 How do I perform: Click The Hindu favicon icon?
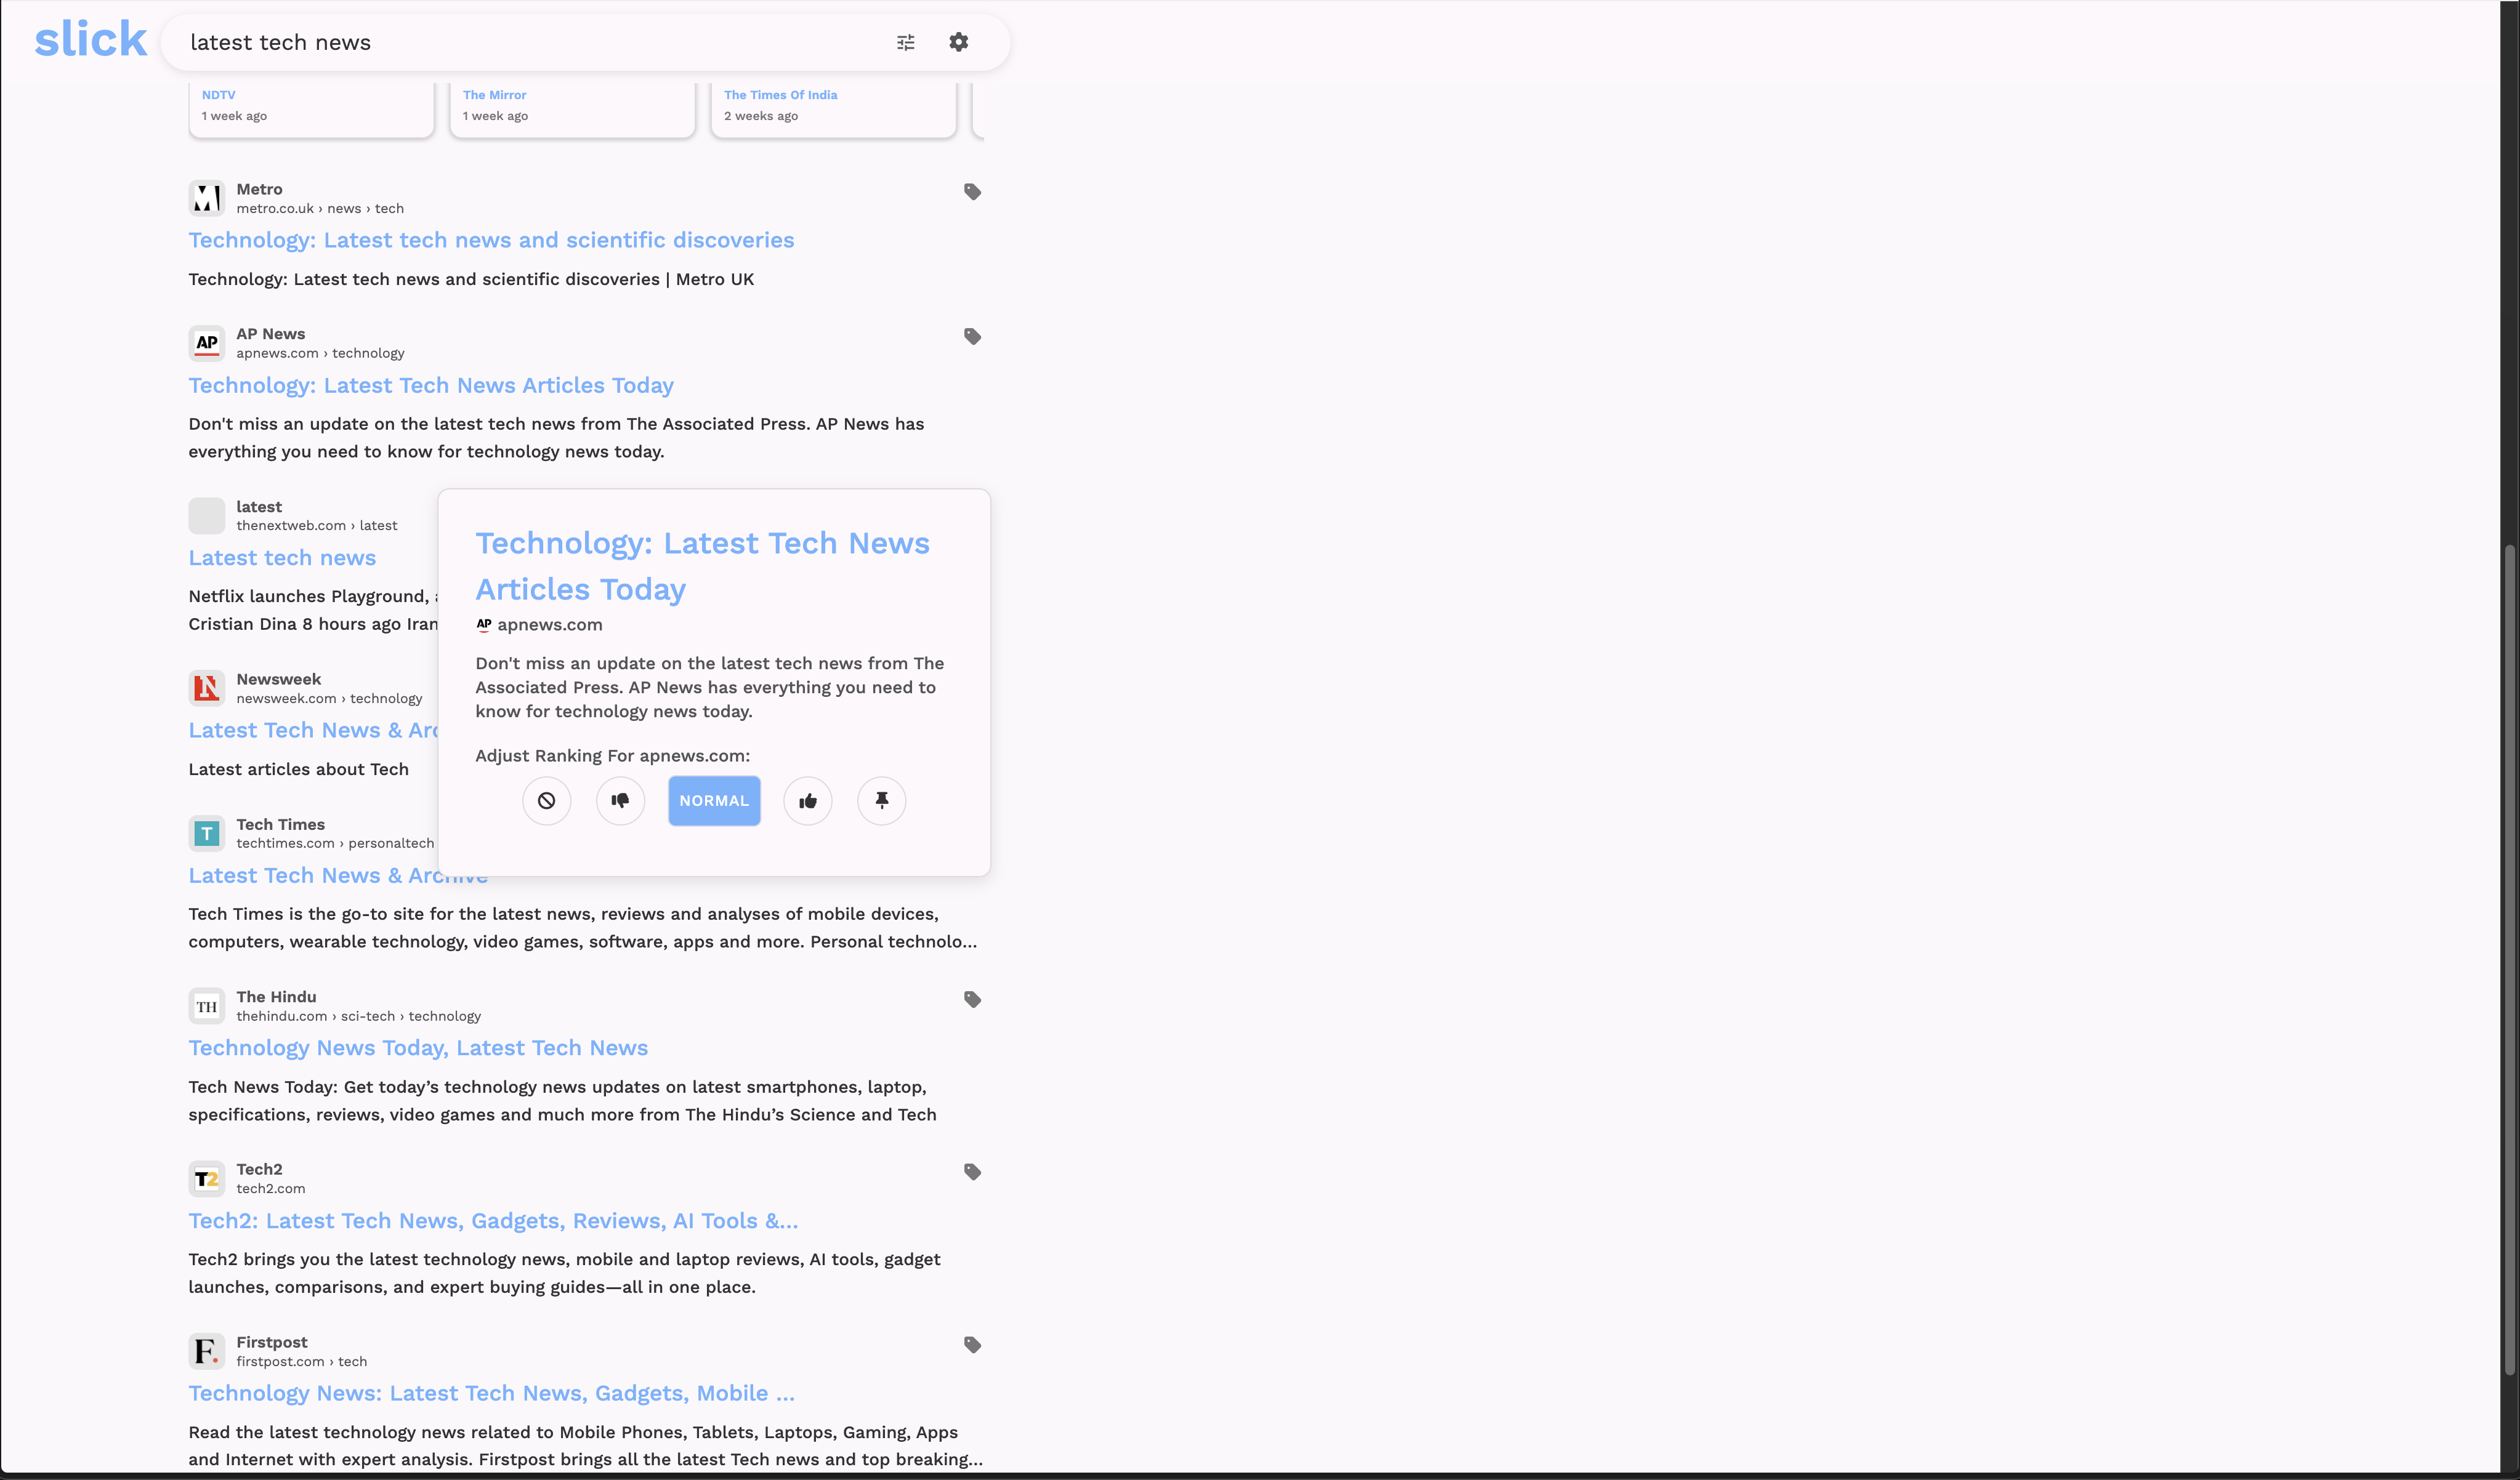tap(207, 1006)
